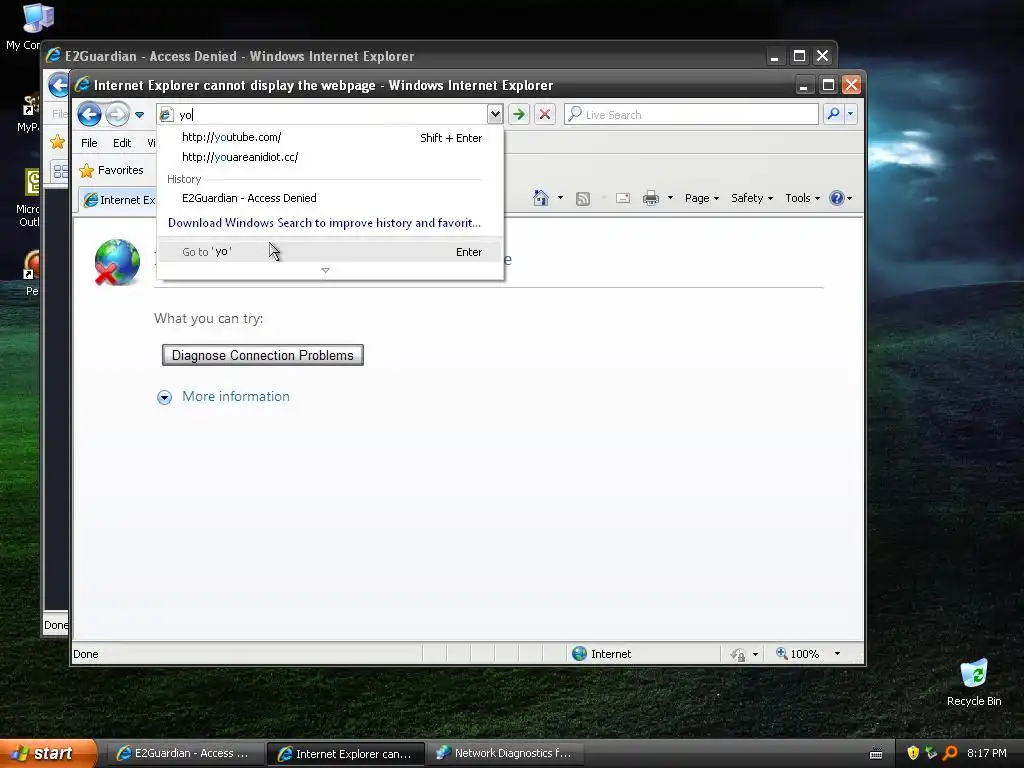Open search provider dropdown arrow
Screen dimensions: 1024x768
click(x=850, y=114)
